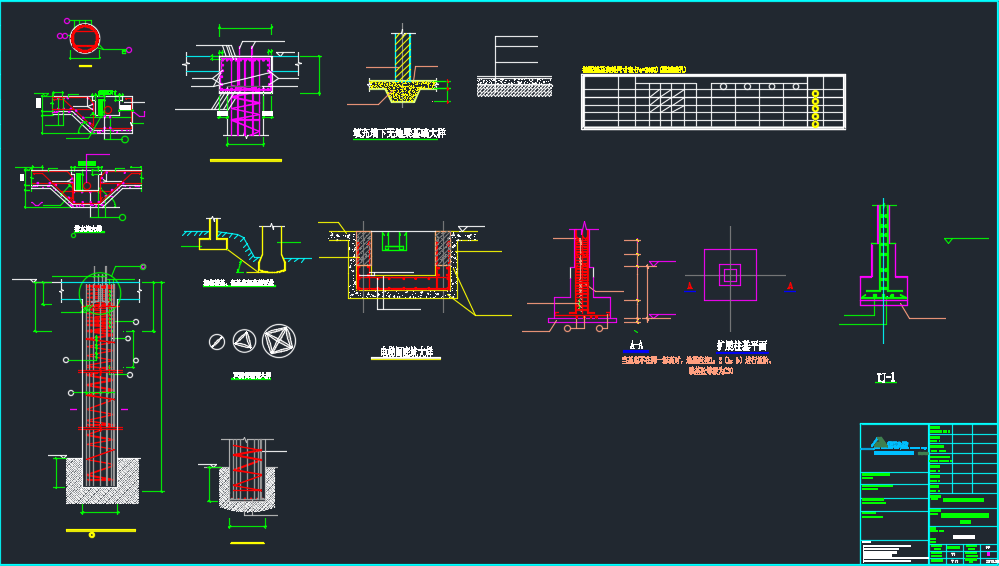Select the circle symbol containing a triangle
This screenshot has width=999, height=566.
[x=244, y=342]
